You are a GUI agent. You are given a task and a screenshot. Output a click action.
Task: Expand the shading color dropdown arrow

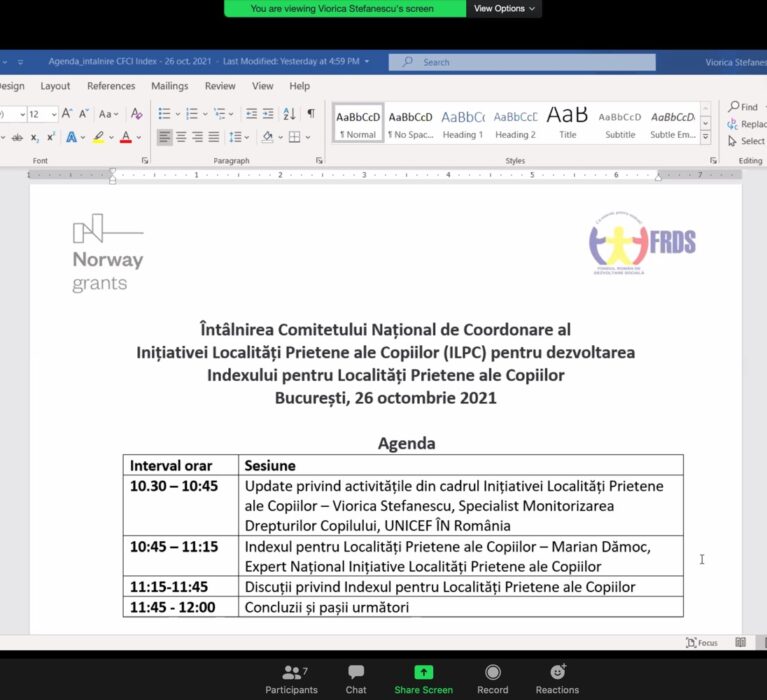(x=280, y=138)
